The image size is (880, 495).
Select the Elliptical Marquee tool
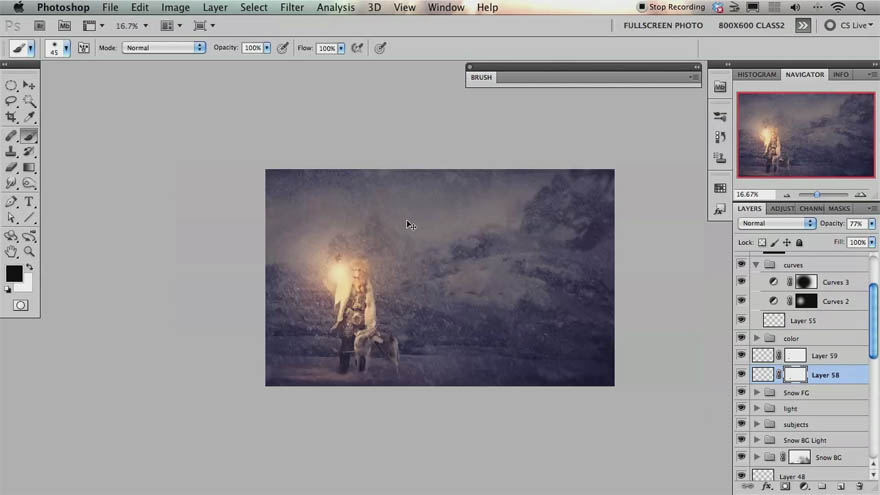click(11, 85)
